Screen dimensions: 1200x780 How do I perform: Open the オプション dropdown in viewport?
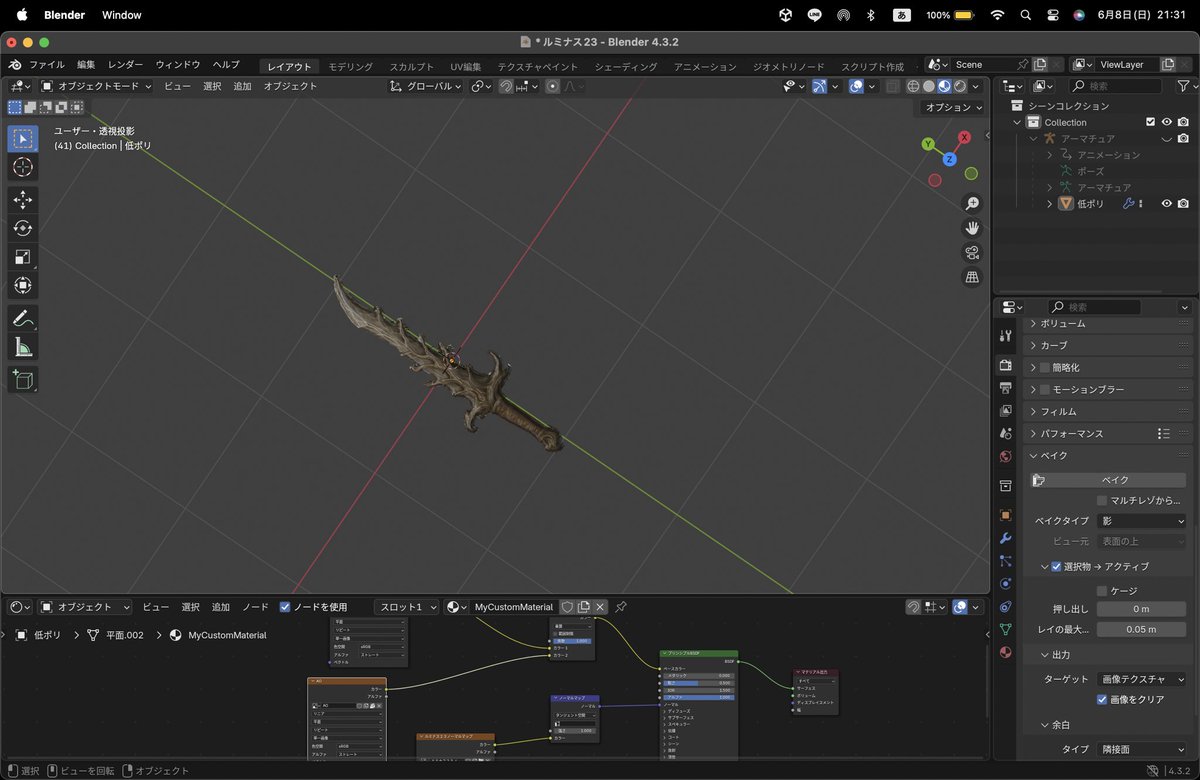pos(952,107)
